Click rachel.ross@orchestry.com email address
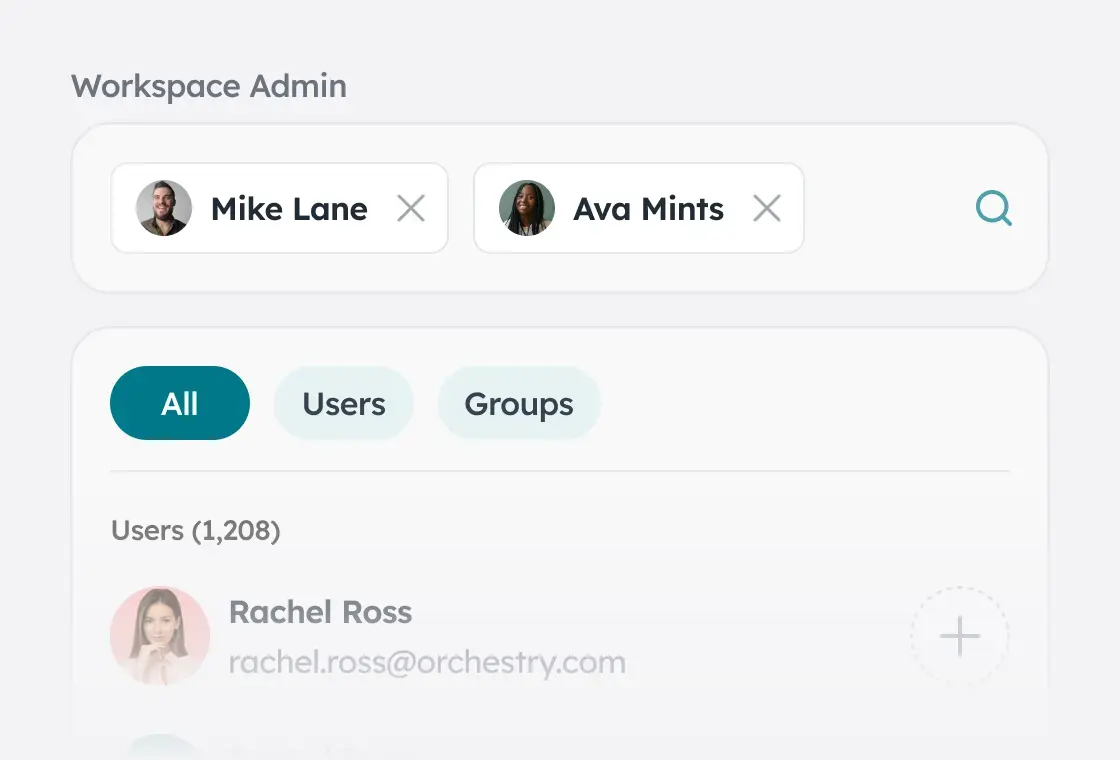 click(427, 662)
